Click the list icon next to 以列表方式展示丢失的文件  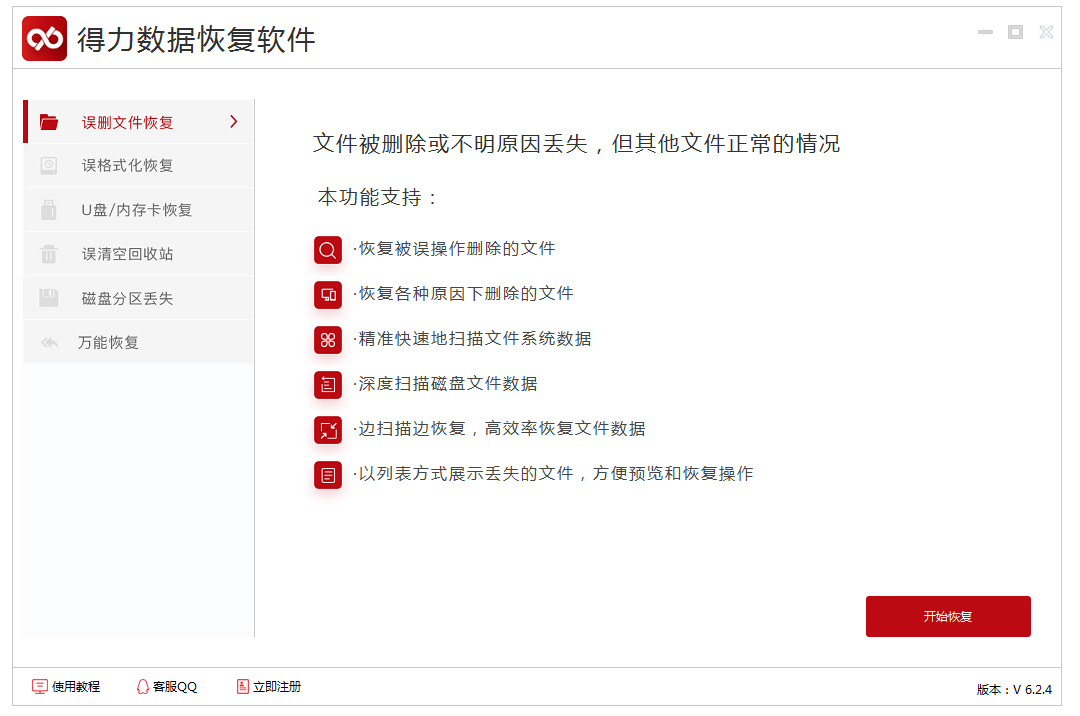(x=328, y=475)
